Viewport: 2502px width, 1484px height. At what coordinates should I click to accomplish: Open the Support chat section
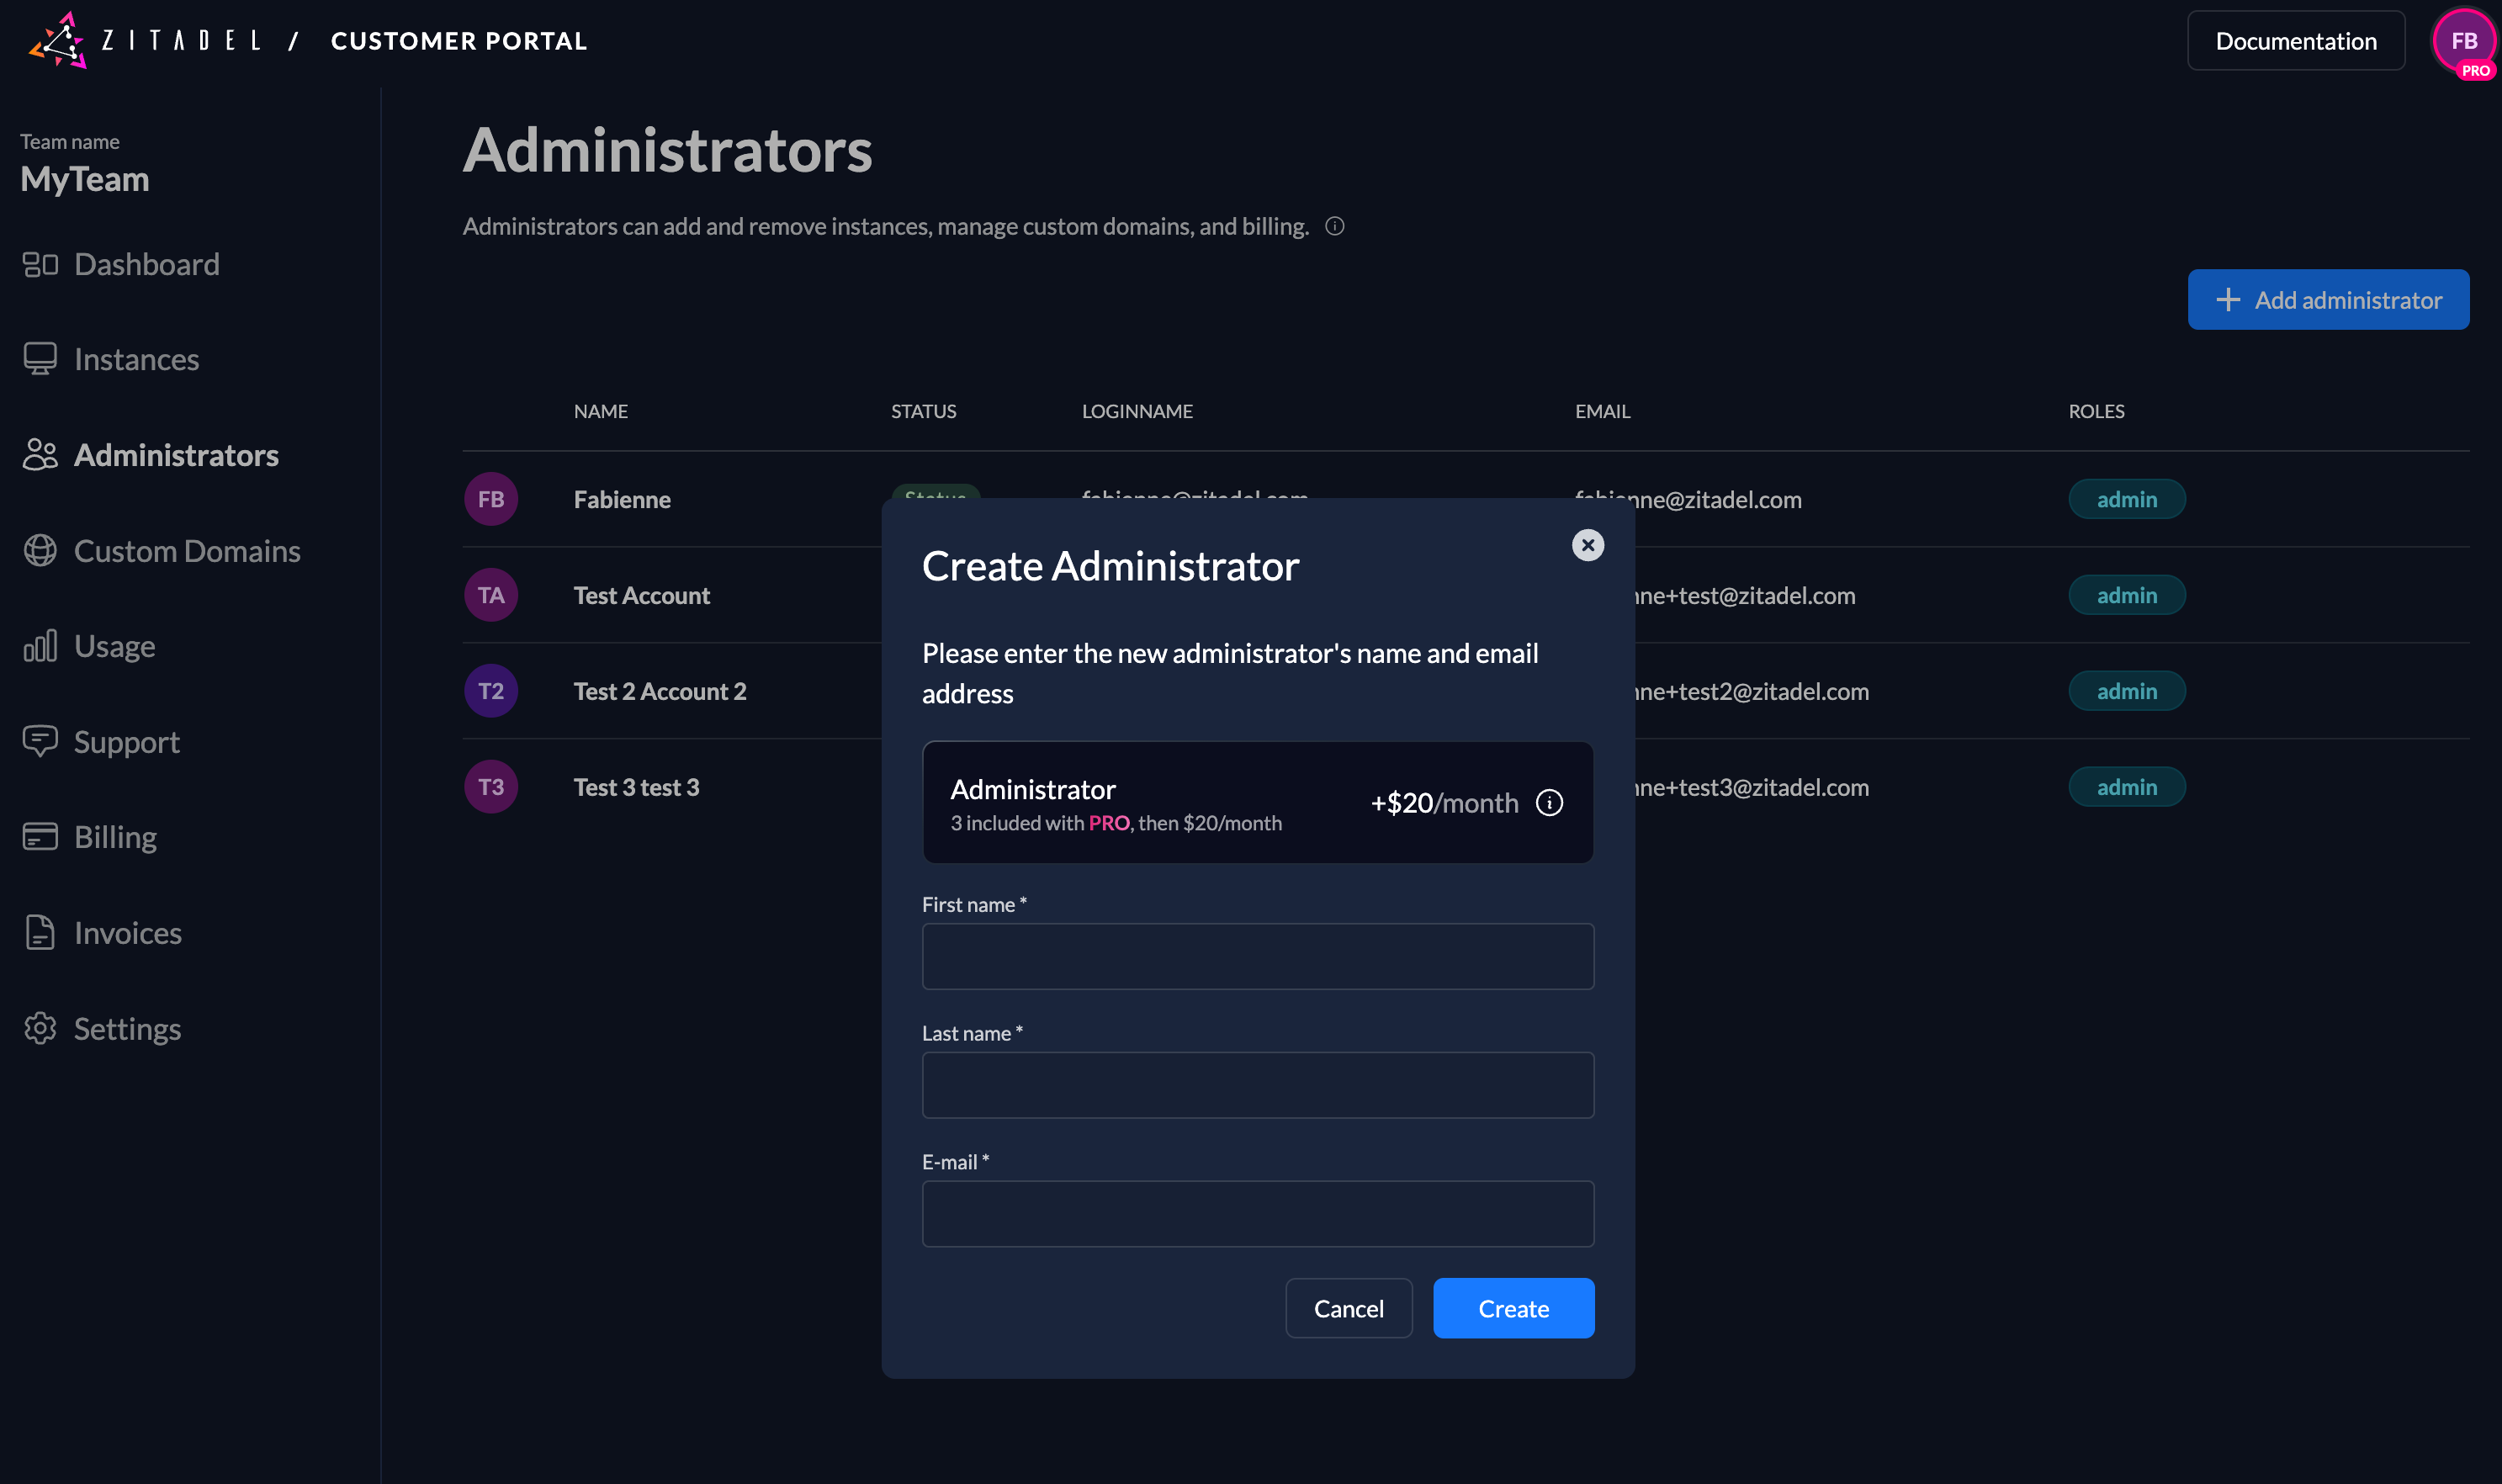127,741
